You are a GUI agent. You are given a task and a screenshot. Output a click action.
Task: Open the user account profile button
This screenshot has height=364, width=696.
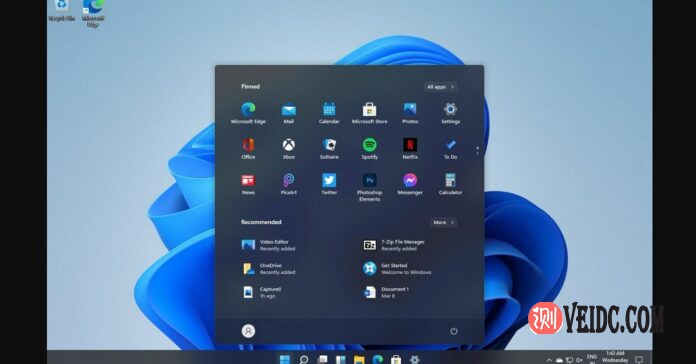click(248, 331)
